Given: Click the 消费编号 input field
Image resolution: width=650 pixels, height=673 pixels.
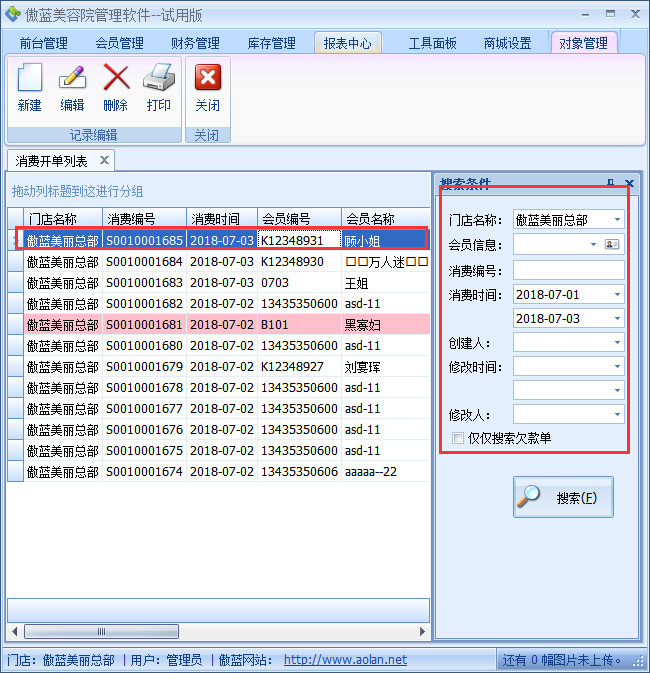Looking at the screenshot, I should click(x=568, y=270).
